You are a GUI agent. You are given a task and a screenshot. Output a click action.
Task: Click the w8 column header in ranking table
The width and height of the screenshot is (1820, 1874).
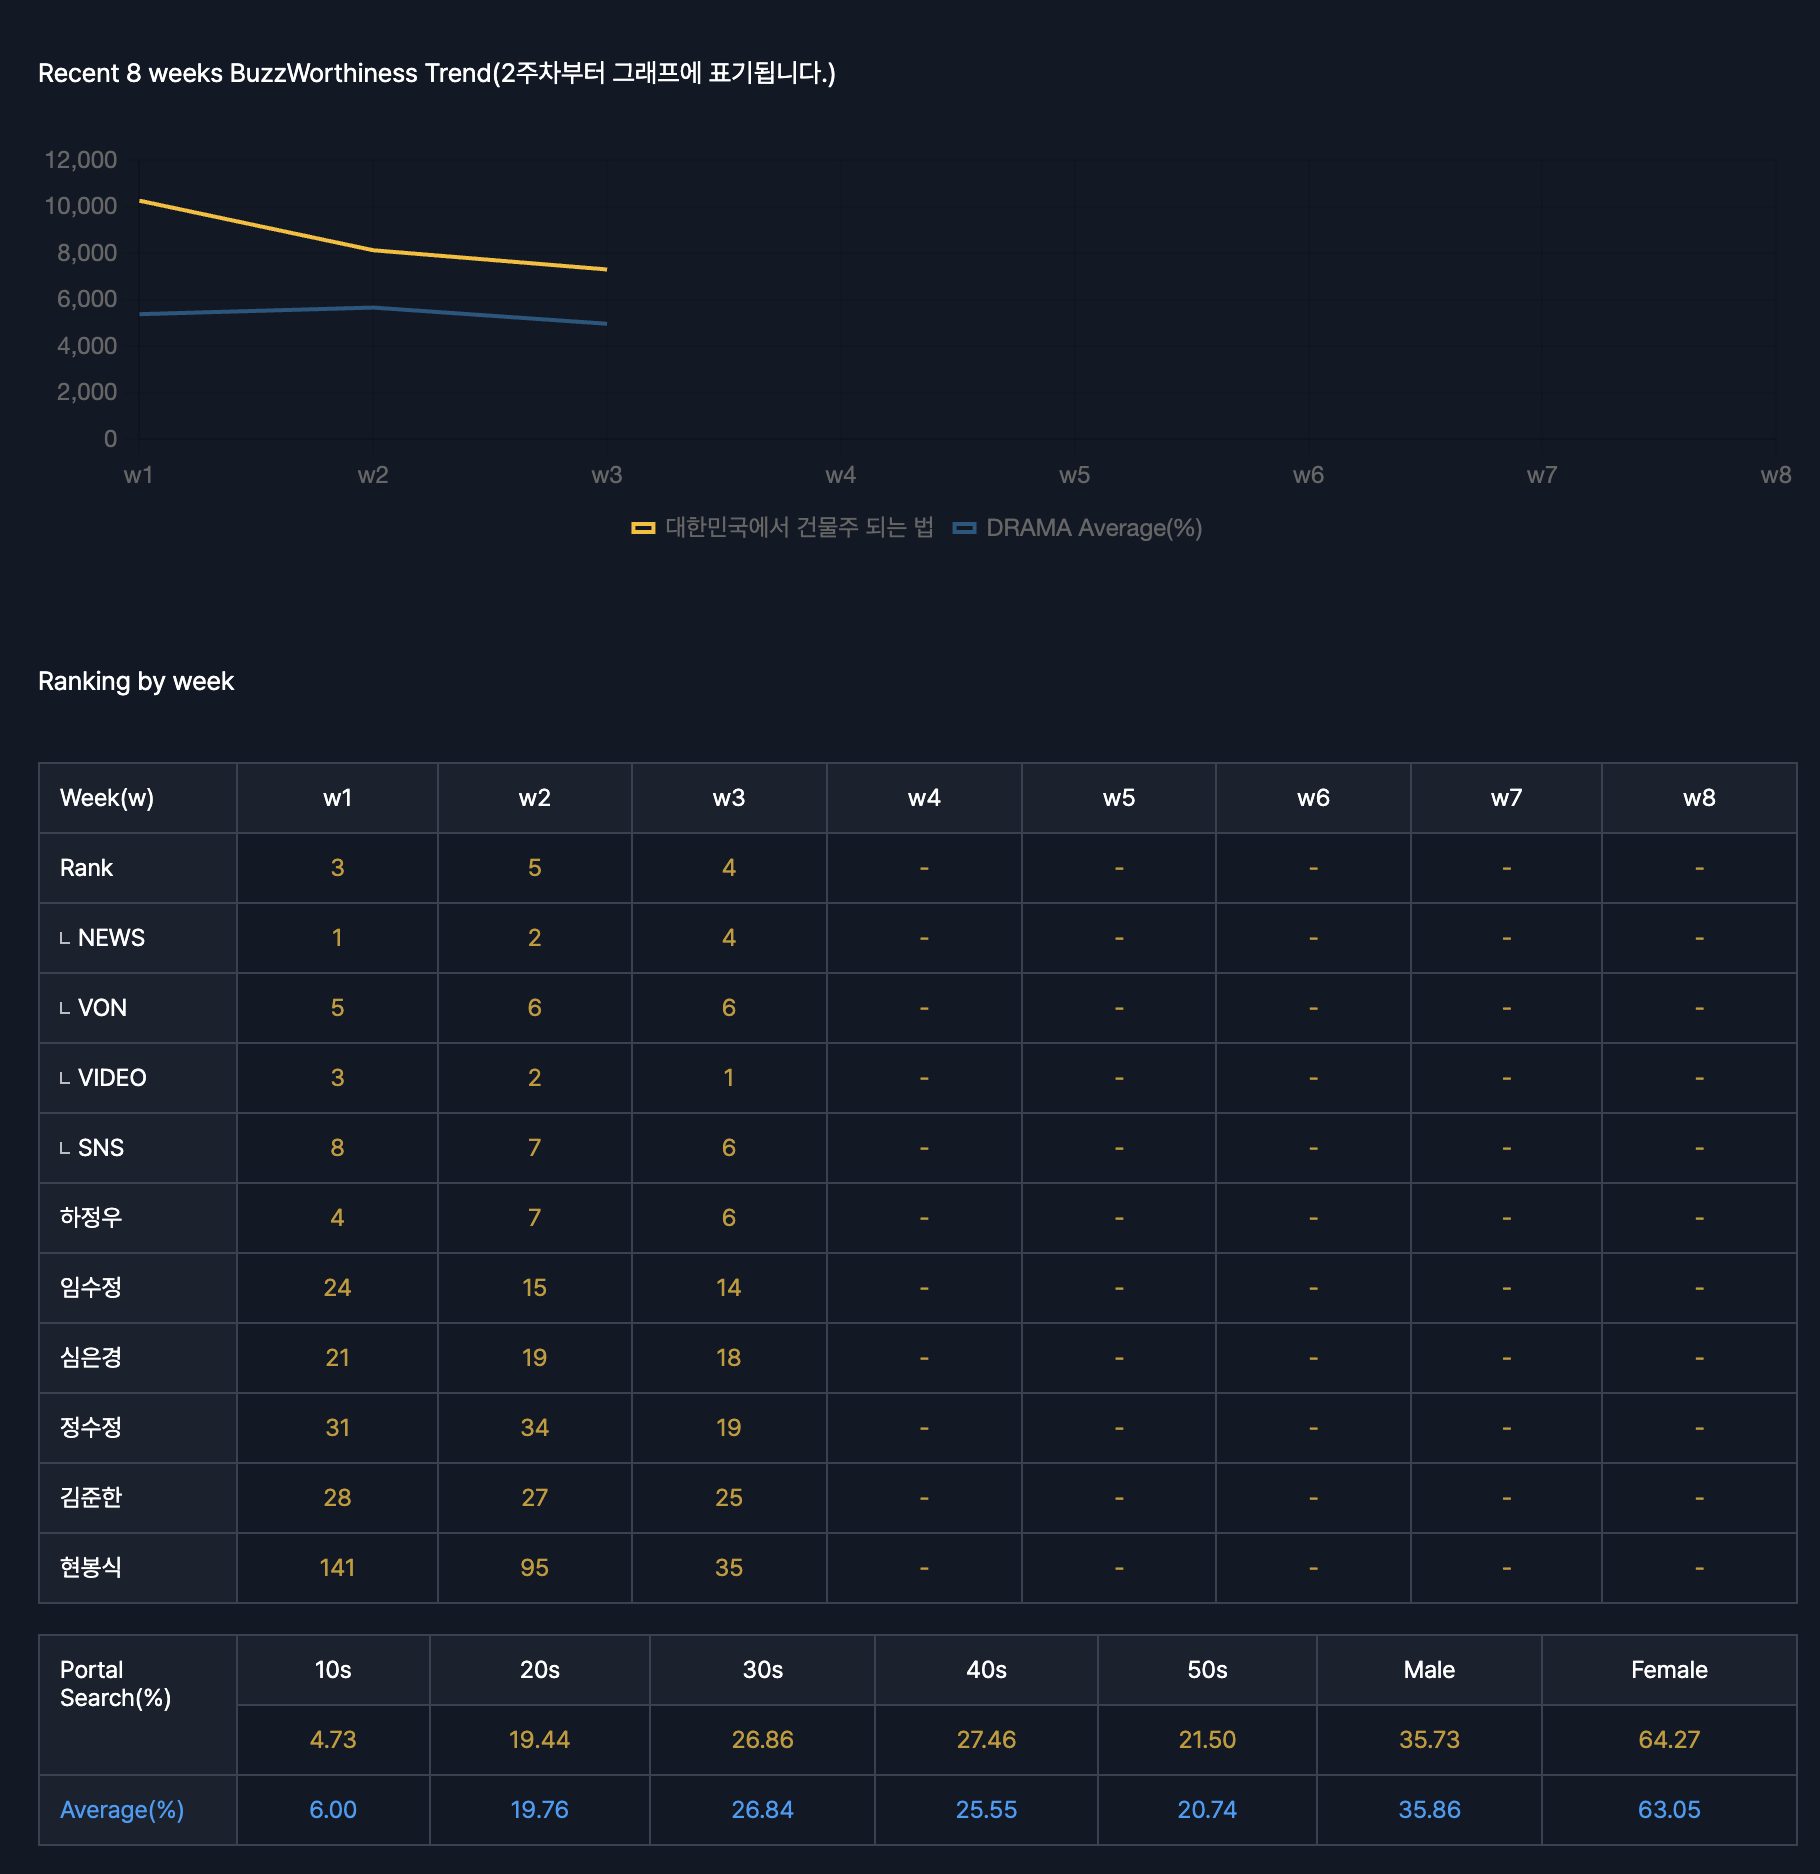[x=1698, y=798]
